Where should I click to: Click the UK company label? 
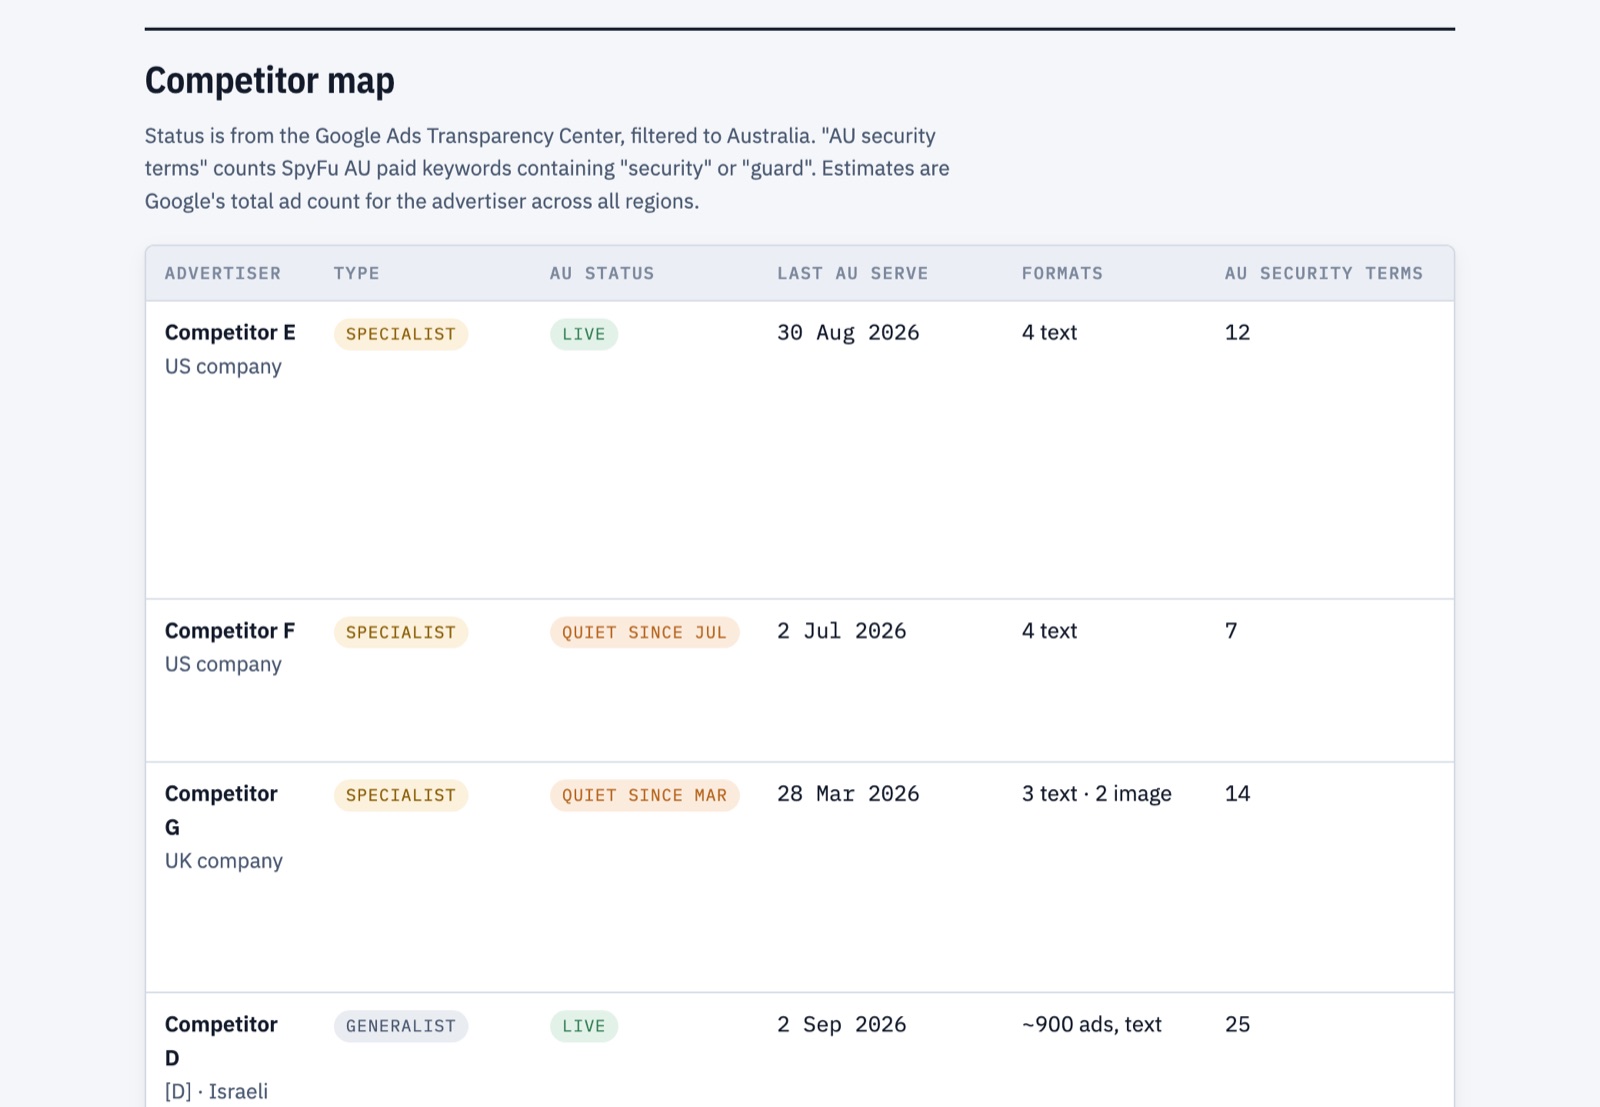pos(224,861)
